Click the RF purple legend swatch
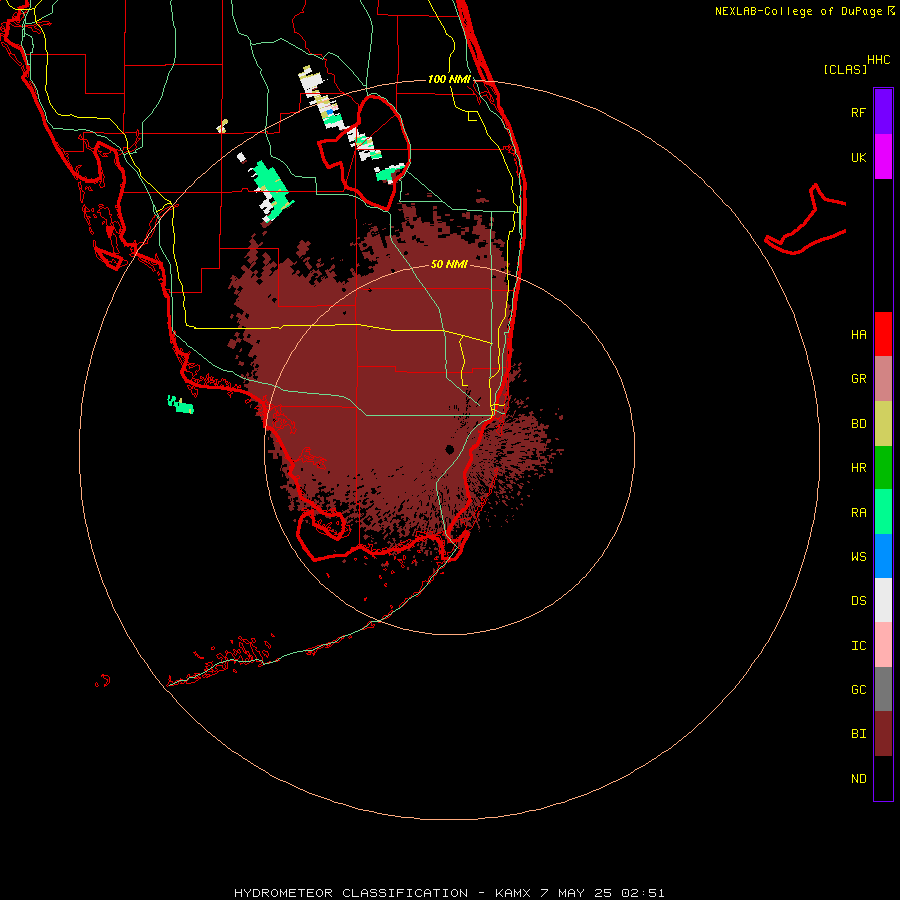Screen dimensions: 900x900 883,111
